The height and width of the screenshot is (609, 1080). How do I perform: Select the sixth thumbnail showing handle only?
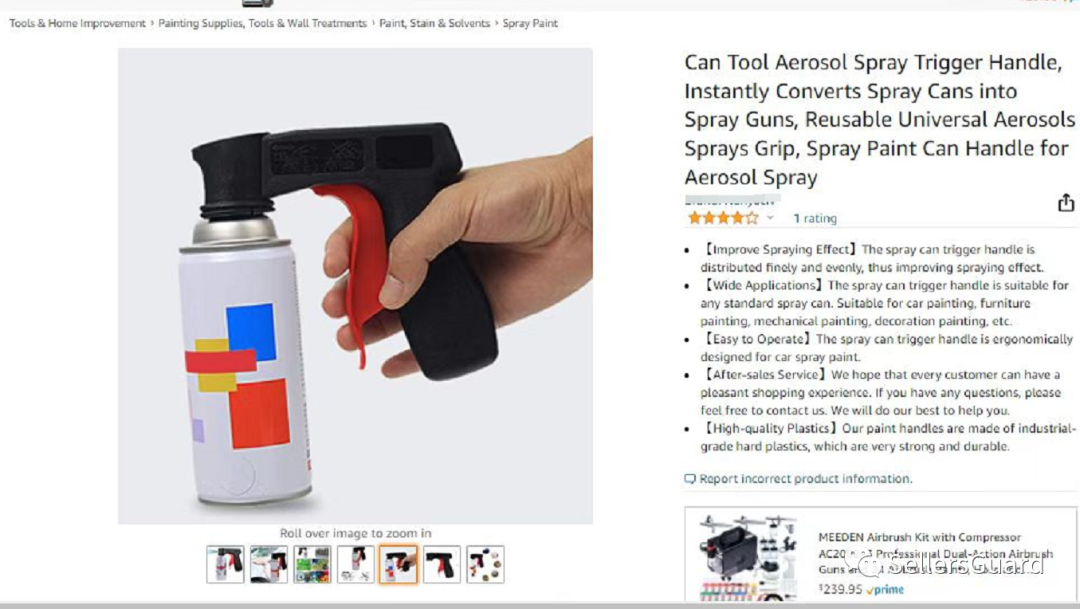tap(442, 564)
